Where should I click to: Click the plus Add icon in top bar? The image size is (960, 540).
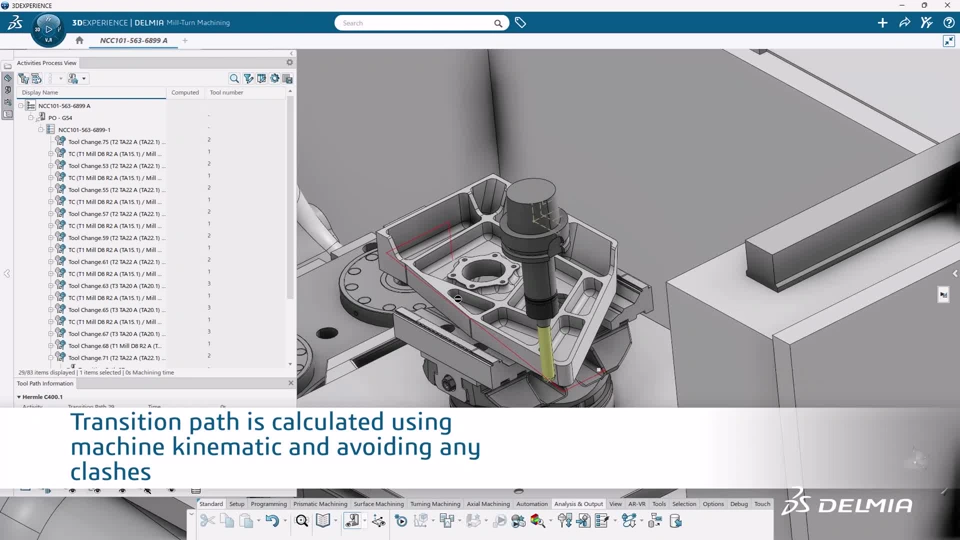click(x=882, y=23)
